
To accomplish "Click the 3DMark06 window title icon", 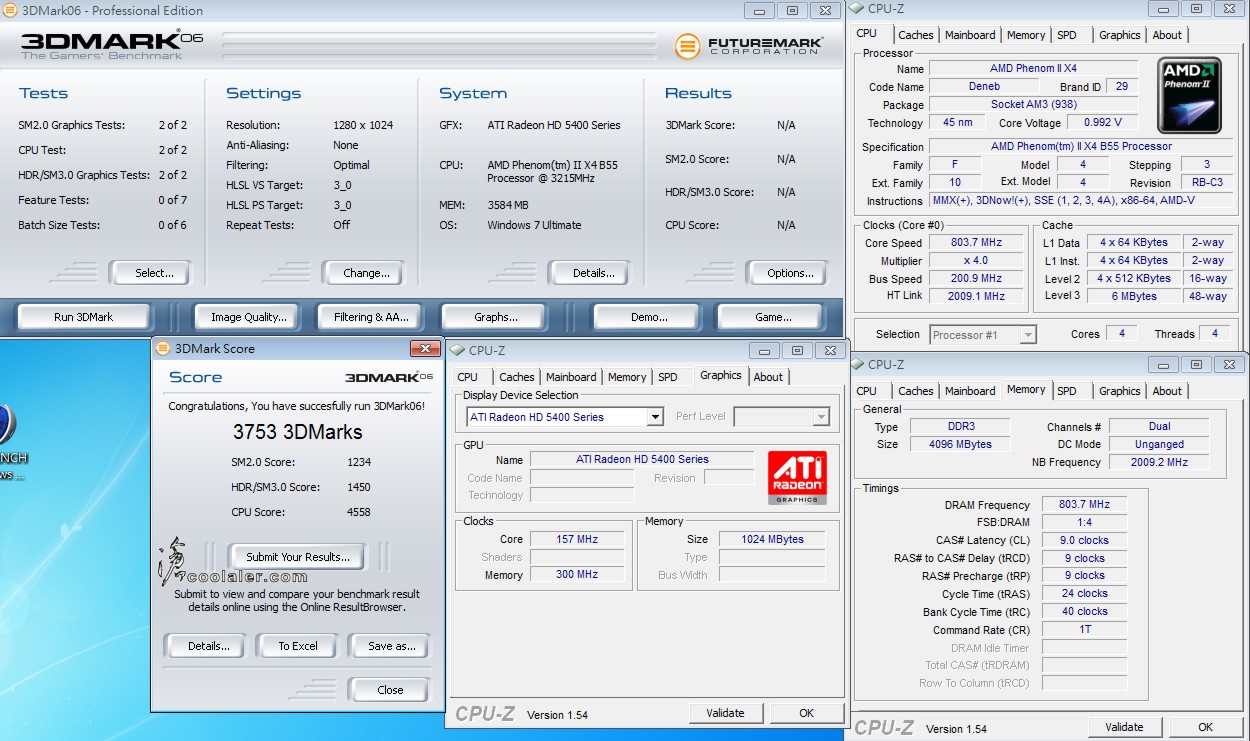I will (11, 11).
